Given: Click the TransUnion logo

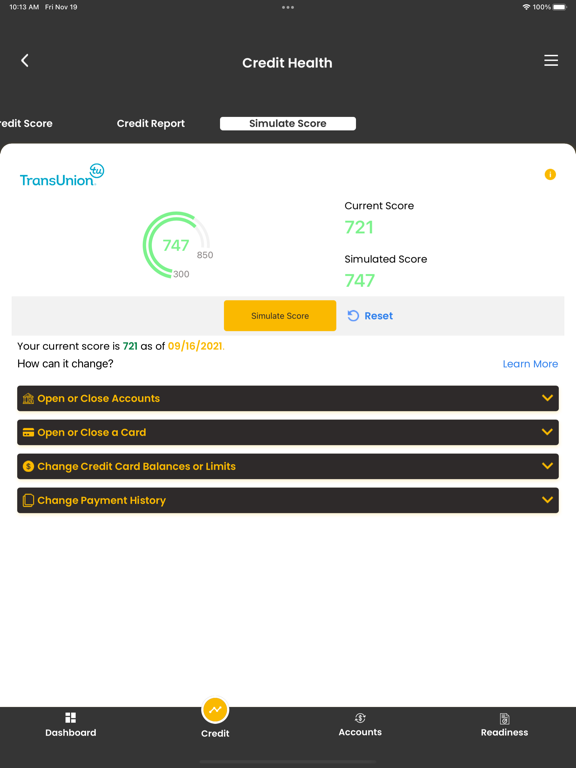Looking at the screenshot, I should pyautogui.click(x=62, y=175).
